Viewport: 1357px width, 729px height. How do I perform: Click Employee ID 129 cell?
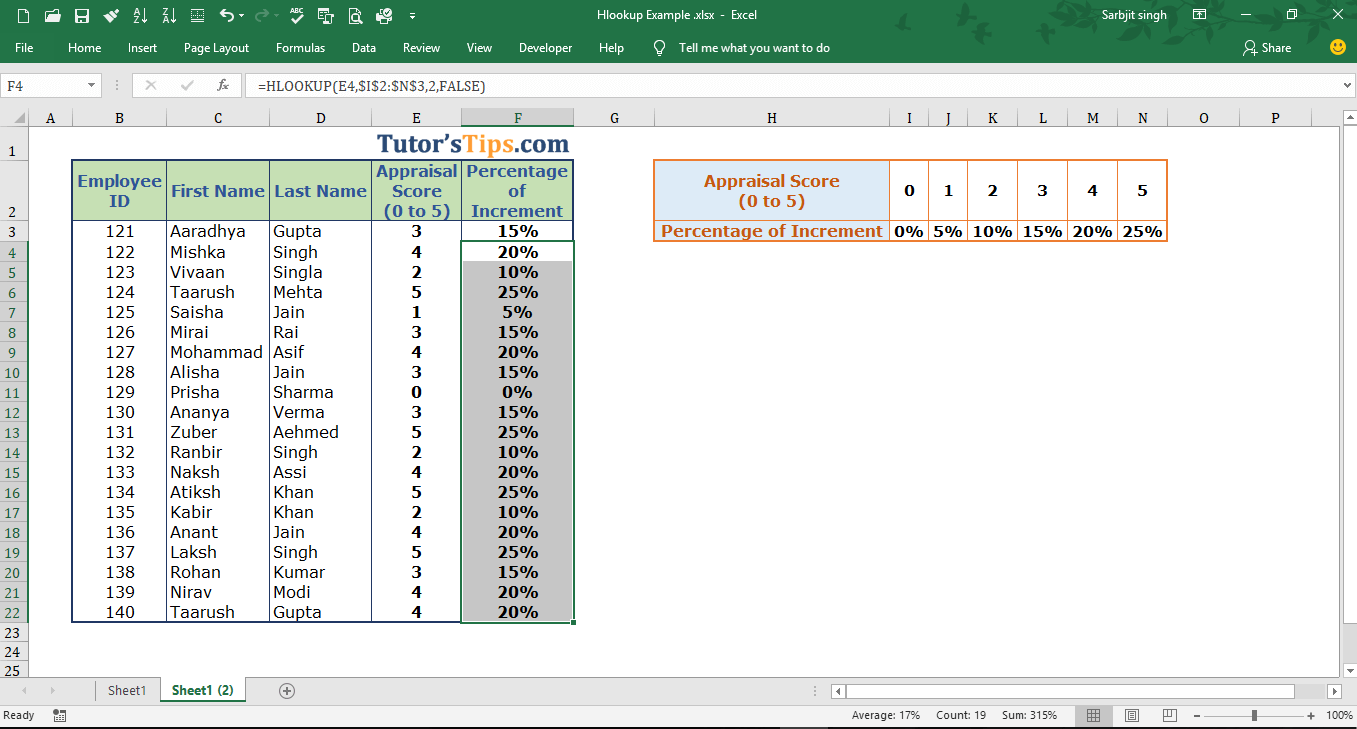119,392
